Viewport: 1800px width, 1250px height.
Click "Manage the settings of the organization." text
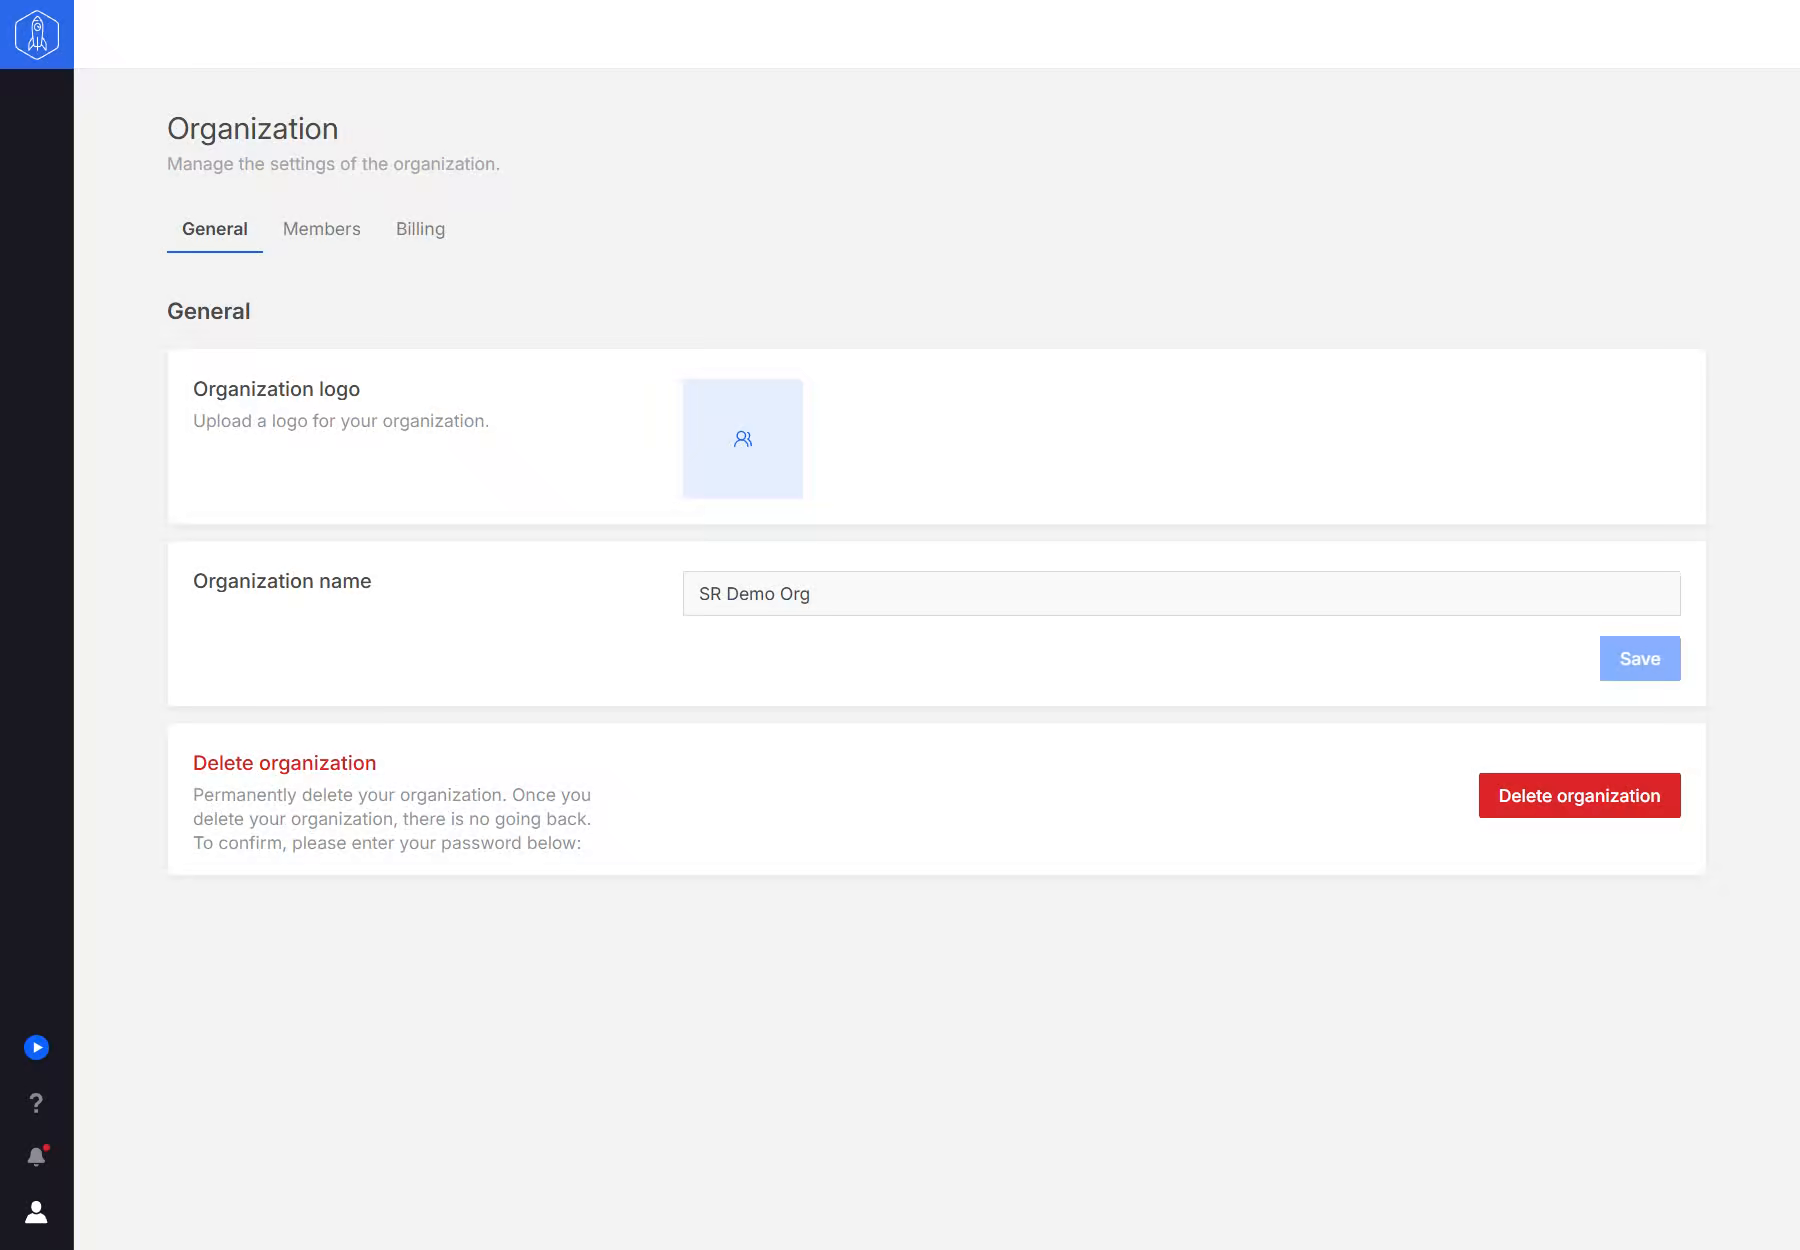333,164
